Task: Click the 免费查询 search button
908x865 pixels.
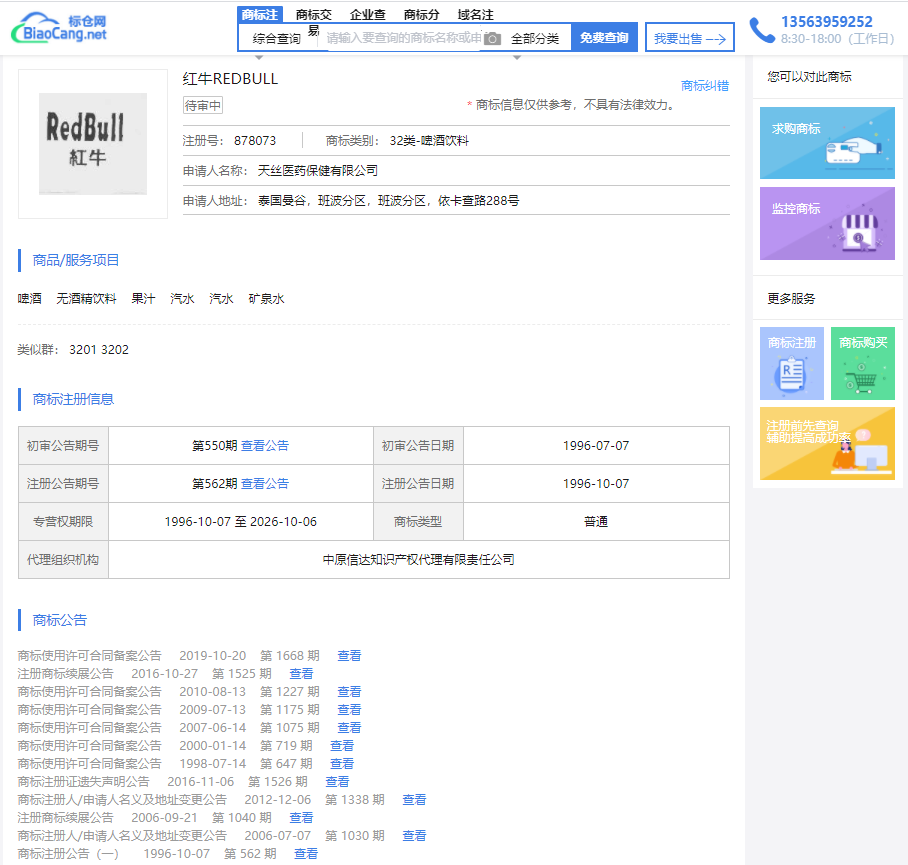Action: click(604, 38)
